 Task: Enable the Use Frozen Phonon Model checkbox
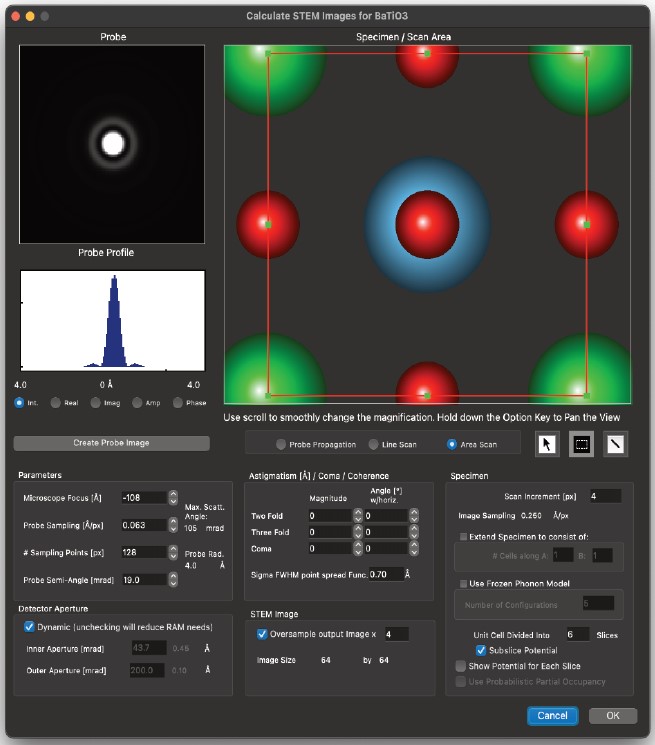pyautogui.click(x=463, y=583)
